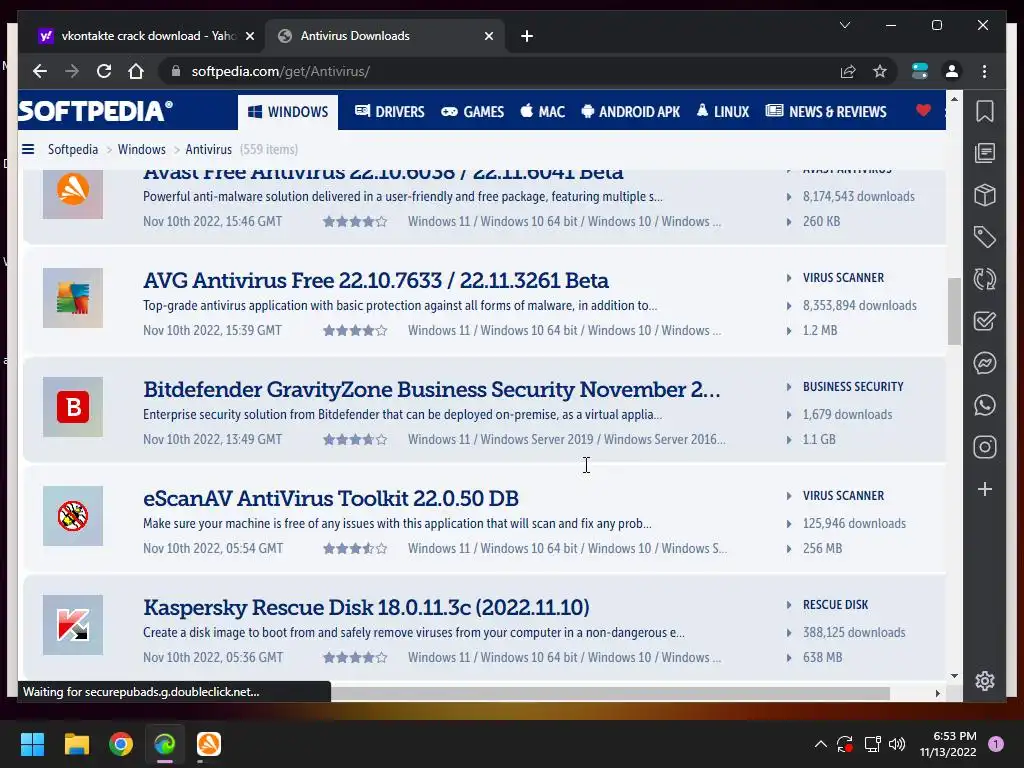Open the sync arrows sidebar icon
Screen dimensions: 1024x768
(985, 279)
